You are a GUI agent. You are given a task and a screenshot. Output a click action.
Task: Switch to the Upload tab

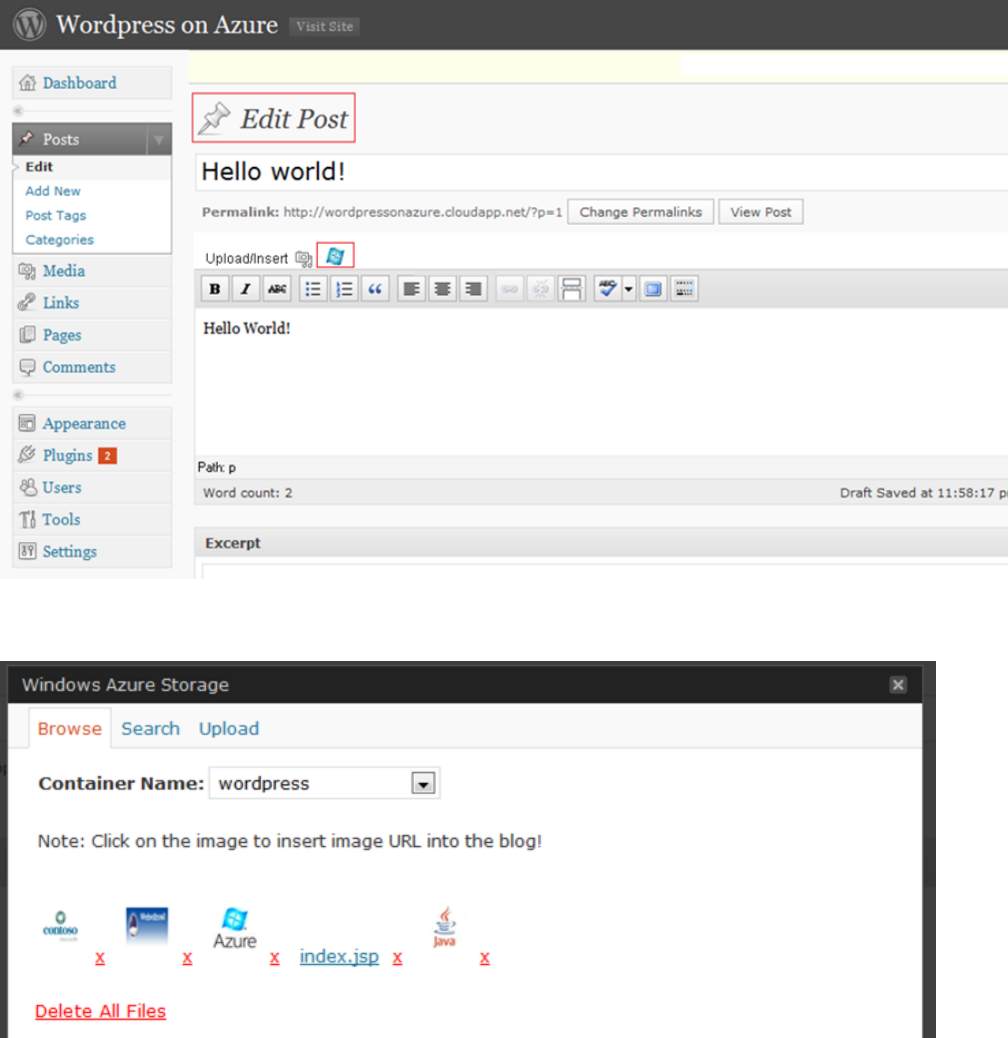click(x=229, y=728)
